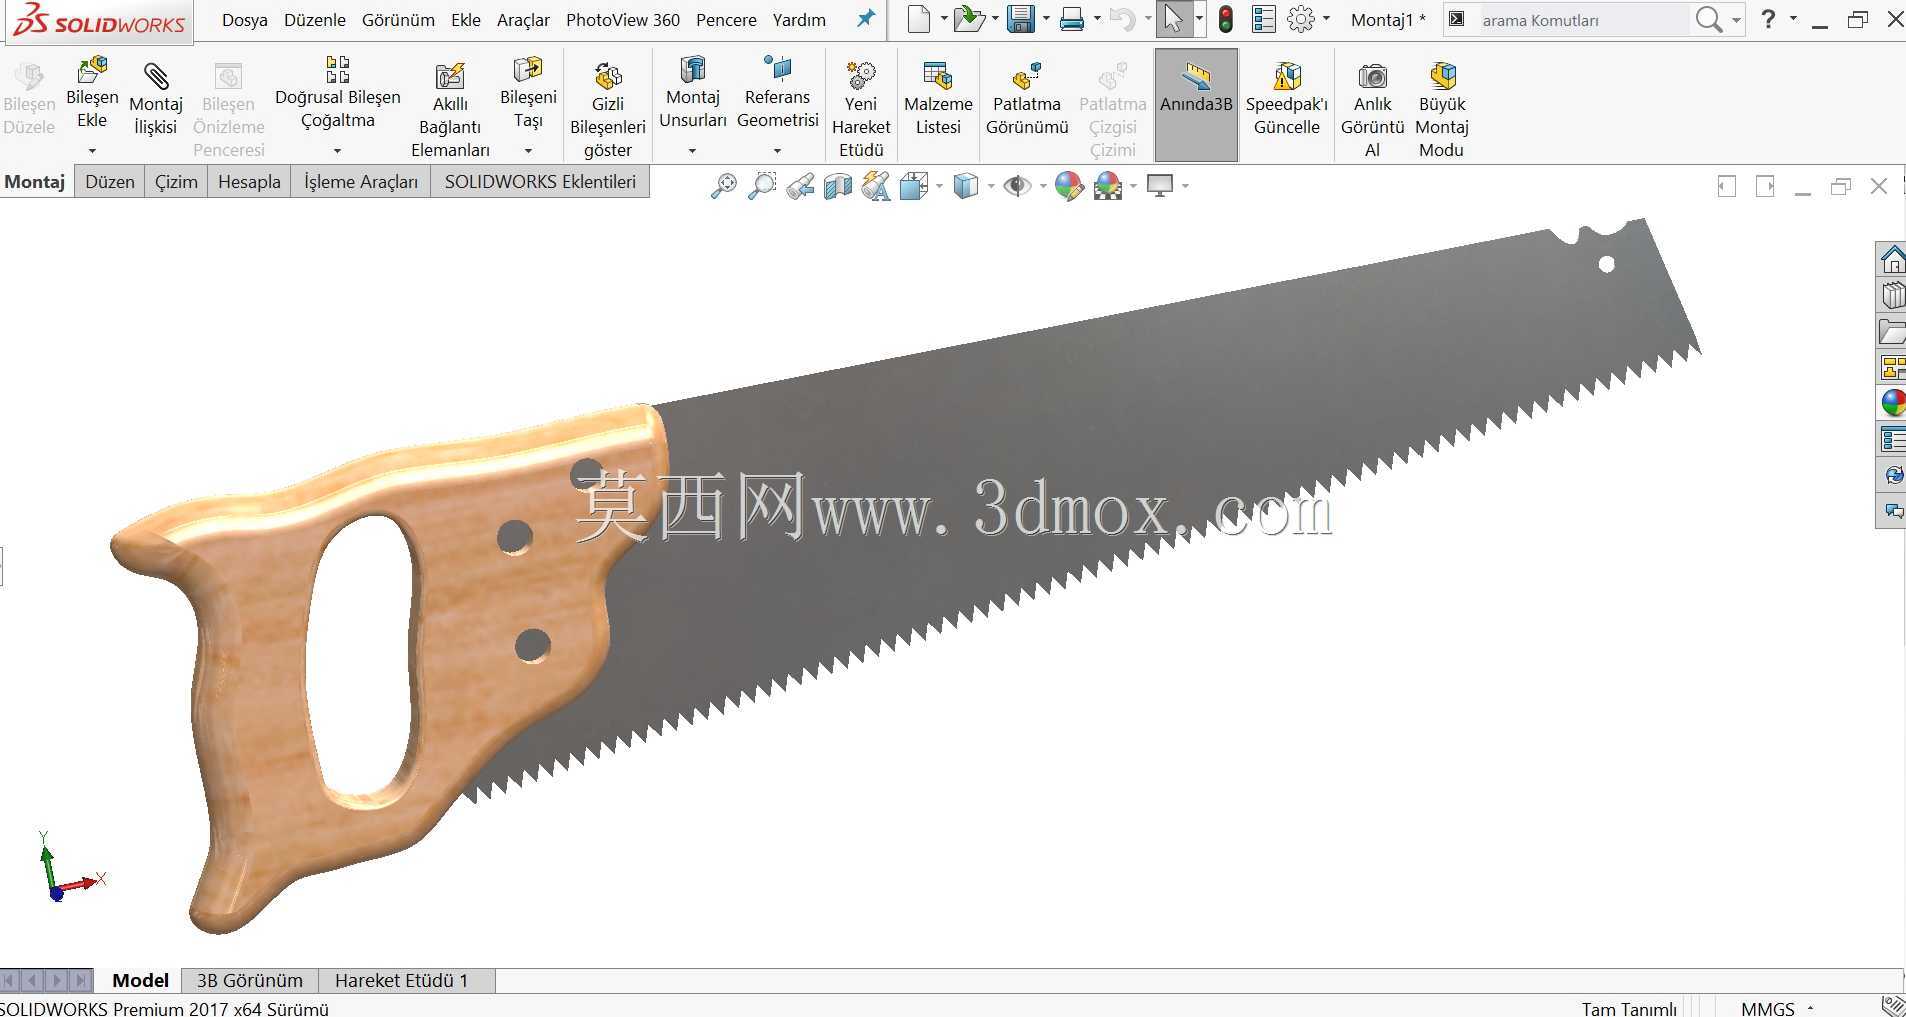Image resolution: width=1906 pixels, height=1017 pixels.
Task: Open the search magnifier dropdown arrow
Action: click(1736, 20)
